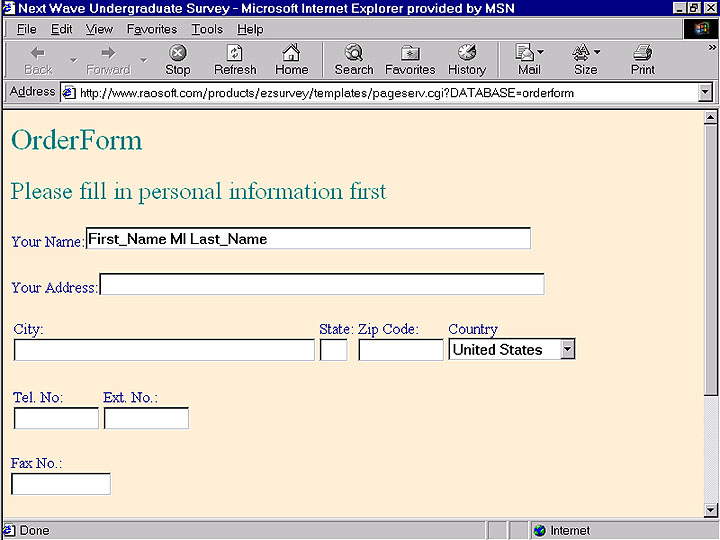Click into the Your Name field
The height and width of the screenshot is (540, 720).
click(x=309, y=238)
